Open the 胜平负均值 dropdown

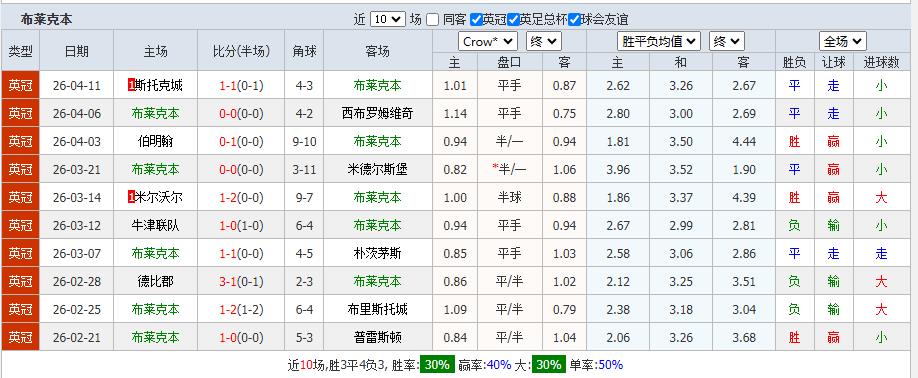point(659,42)
